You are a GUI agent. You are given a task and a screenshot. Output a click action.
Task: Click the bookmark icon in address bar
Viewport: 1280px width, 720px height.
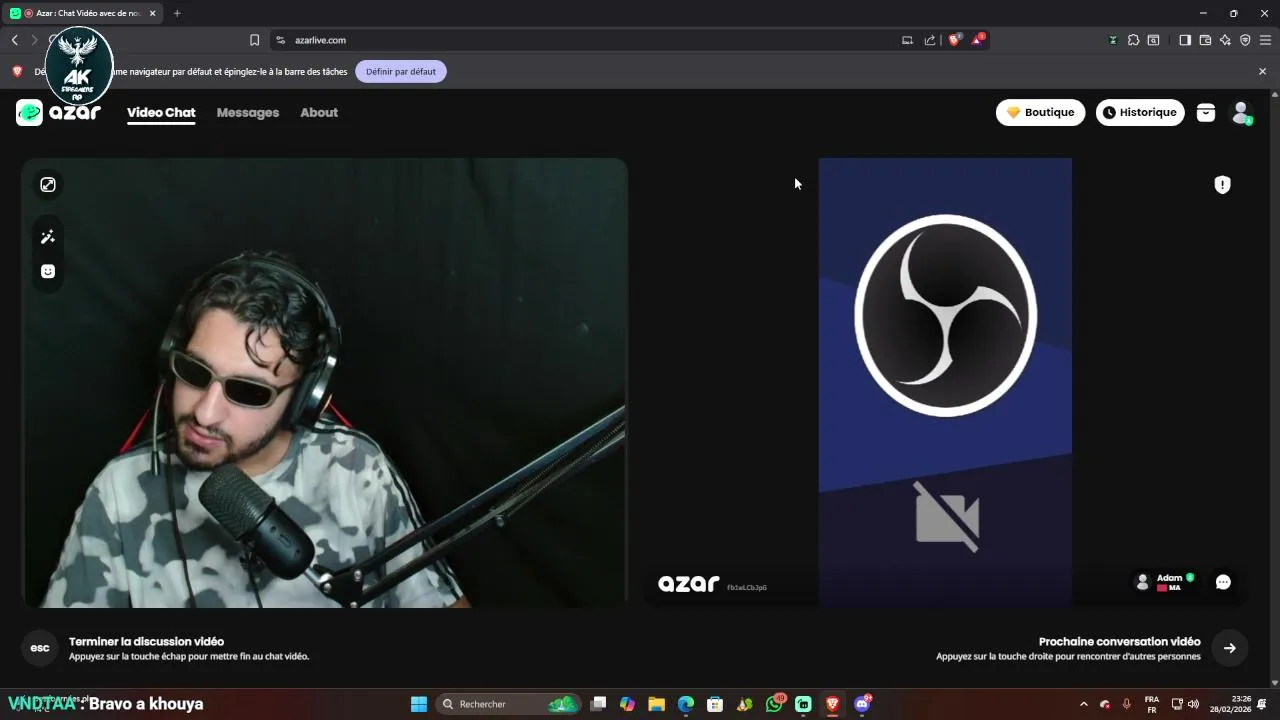[254, 40]
